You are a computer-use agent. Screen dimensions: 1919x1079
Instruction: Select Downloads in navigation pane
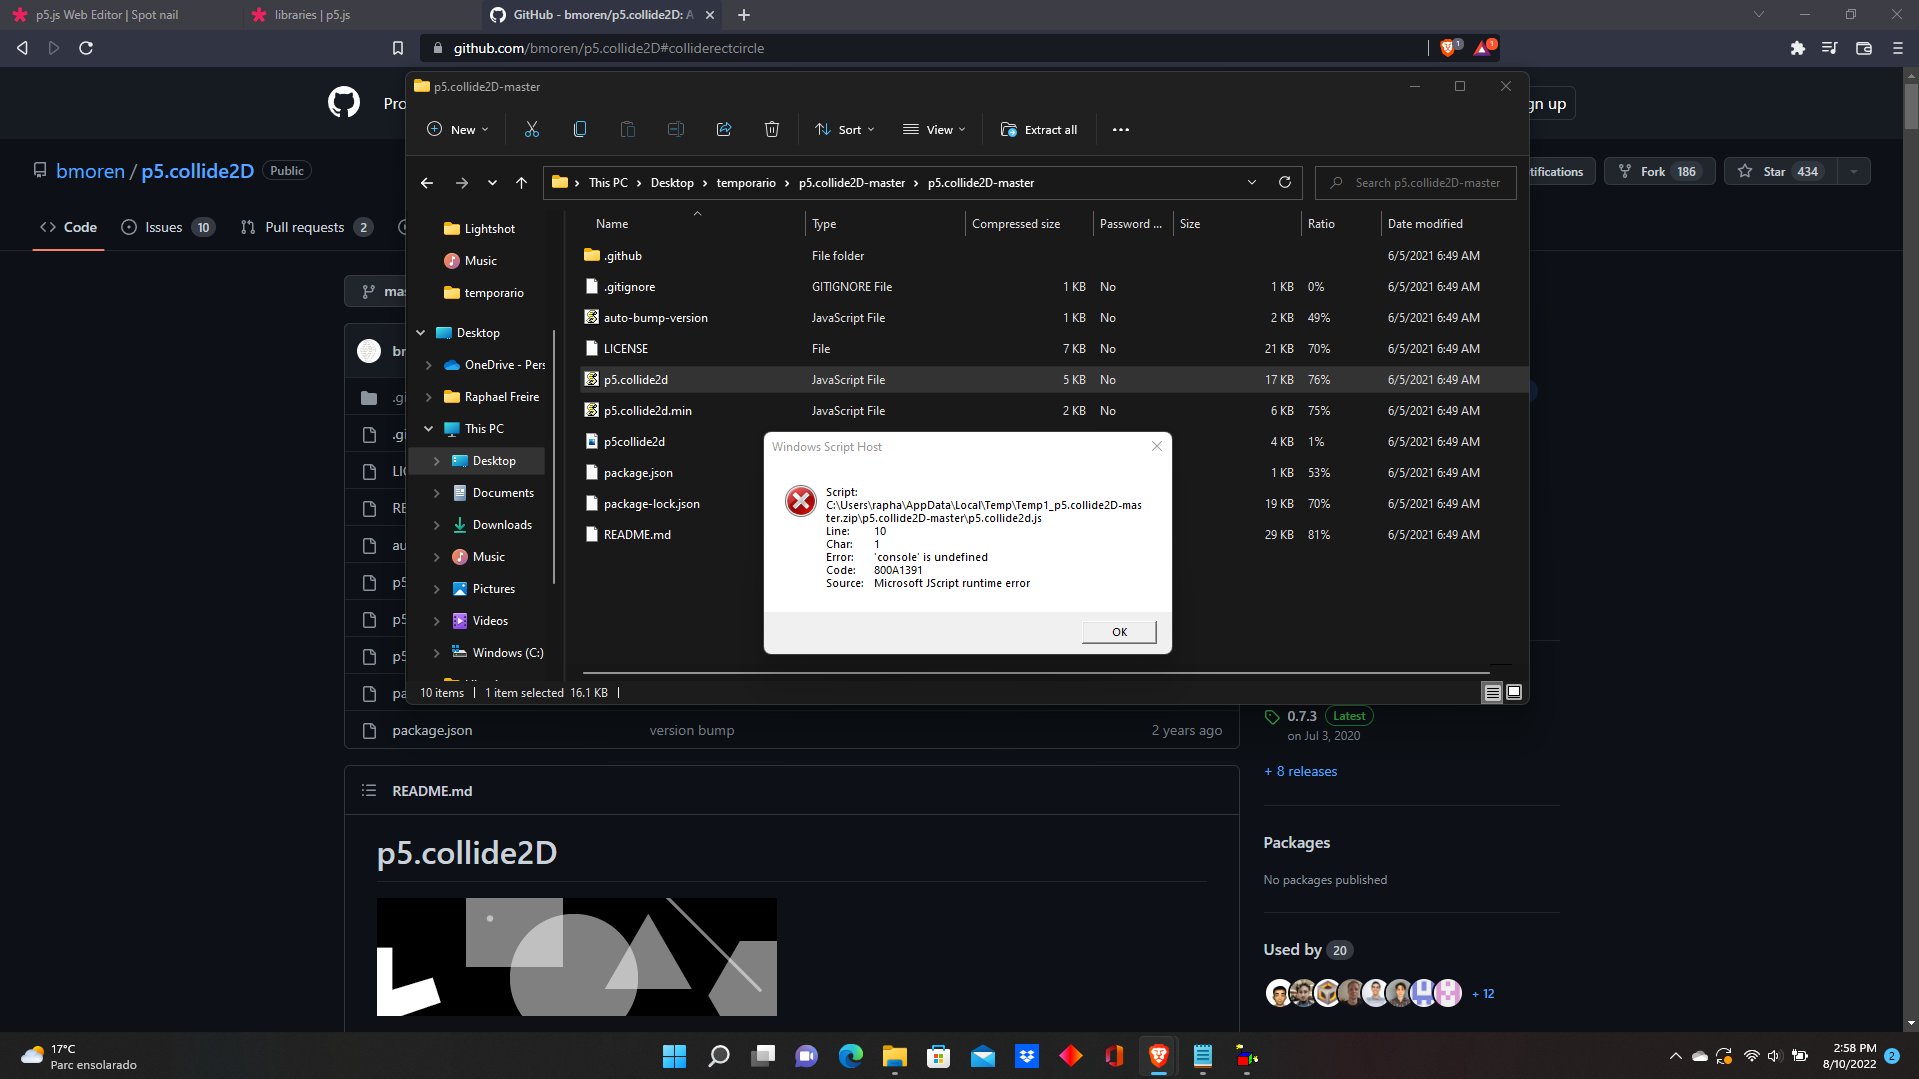(x=492, y=525)
